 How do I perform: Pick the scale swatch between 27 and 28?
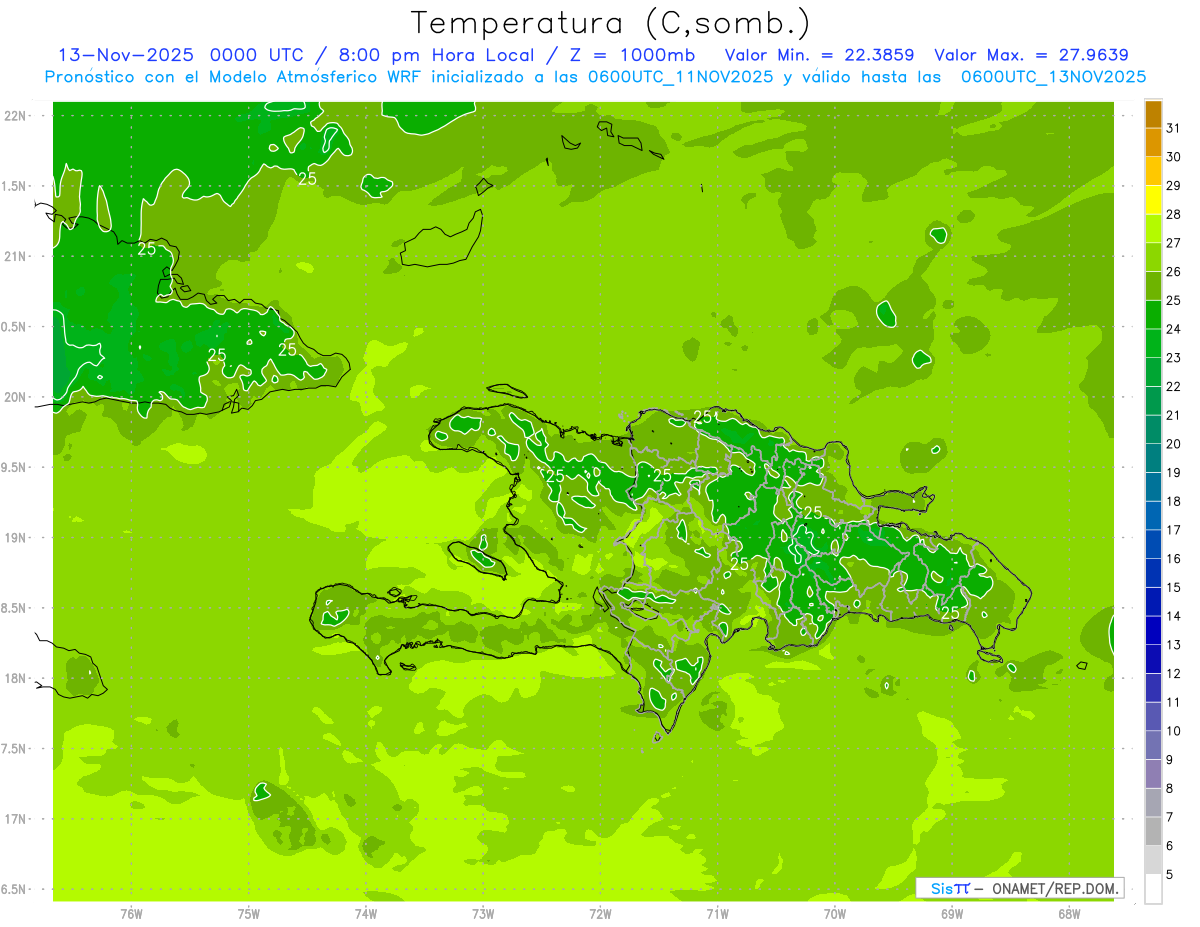tap(1153, 229)
